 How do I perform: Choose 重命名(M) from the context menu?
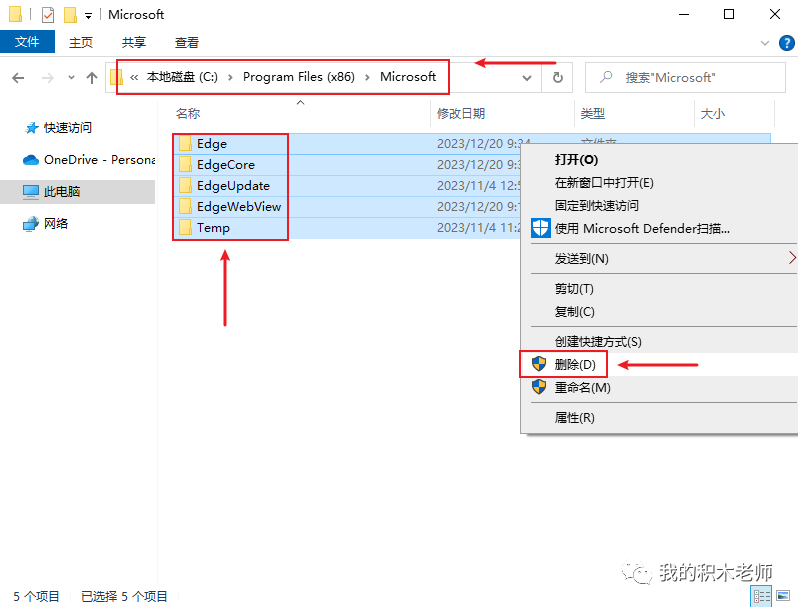pos(582,387)
